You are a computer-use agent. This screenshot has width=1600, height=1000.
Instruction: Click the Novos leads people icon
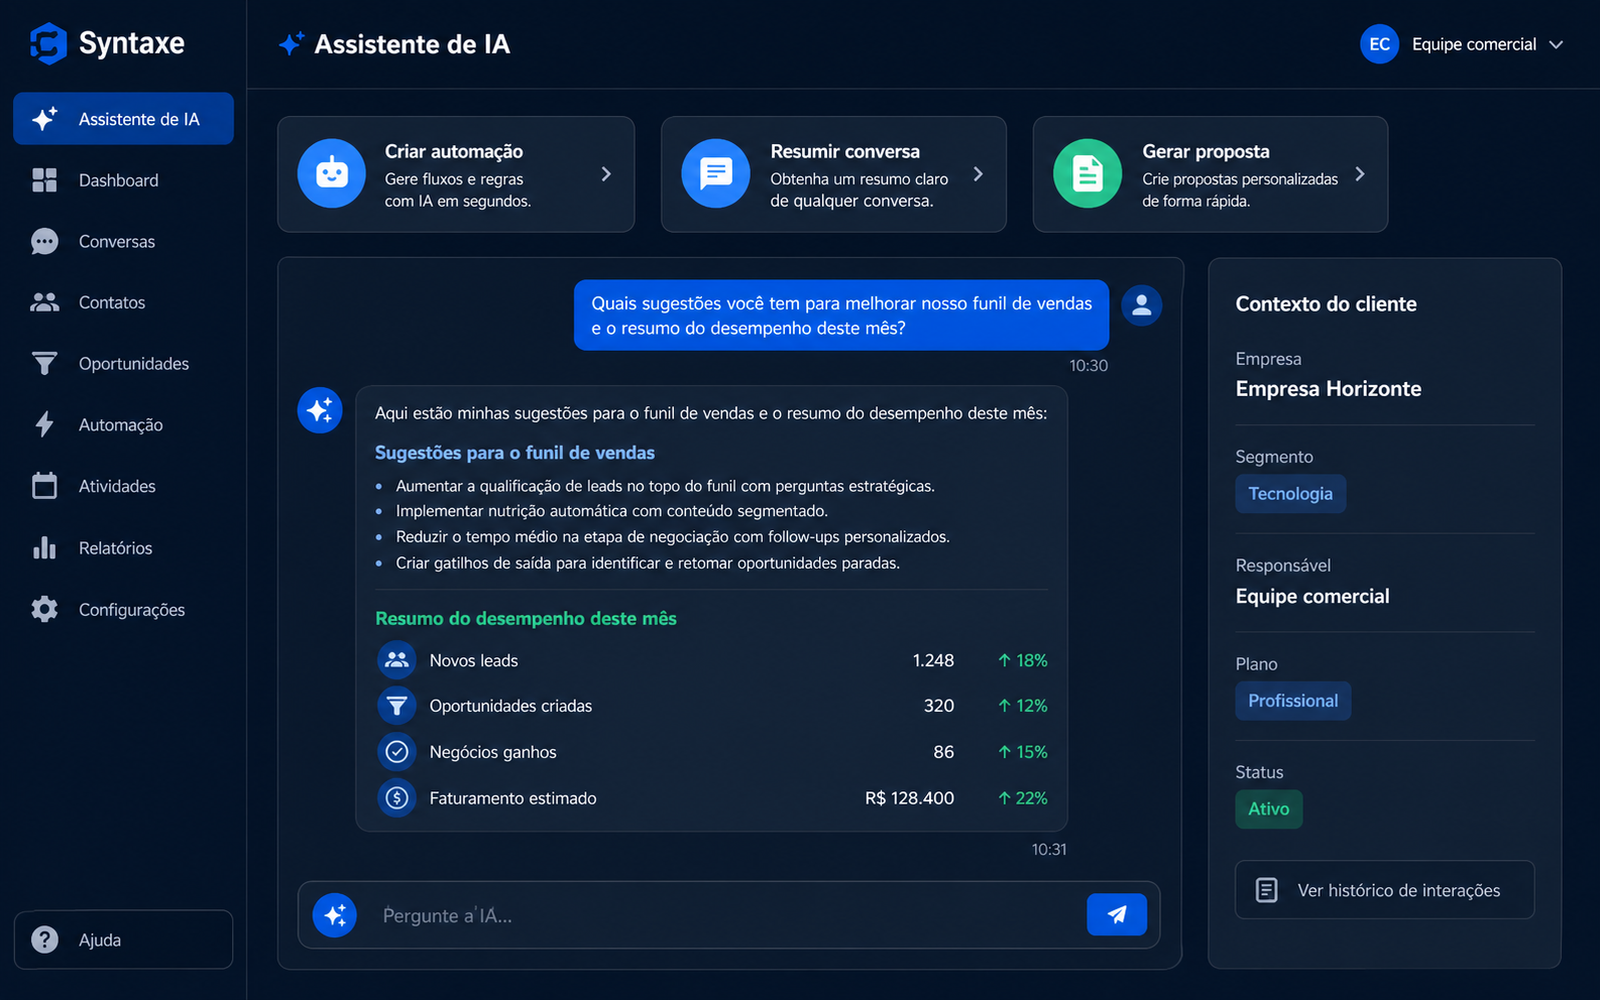(397, 660)
